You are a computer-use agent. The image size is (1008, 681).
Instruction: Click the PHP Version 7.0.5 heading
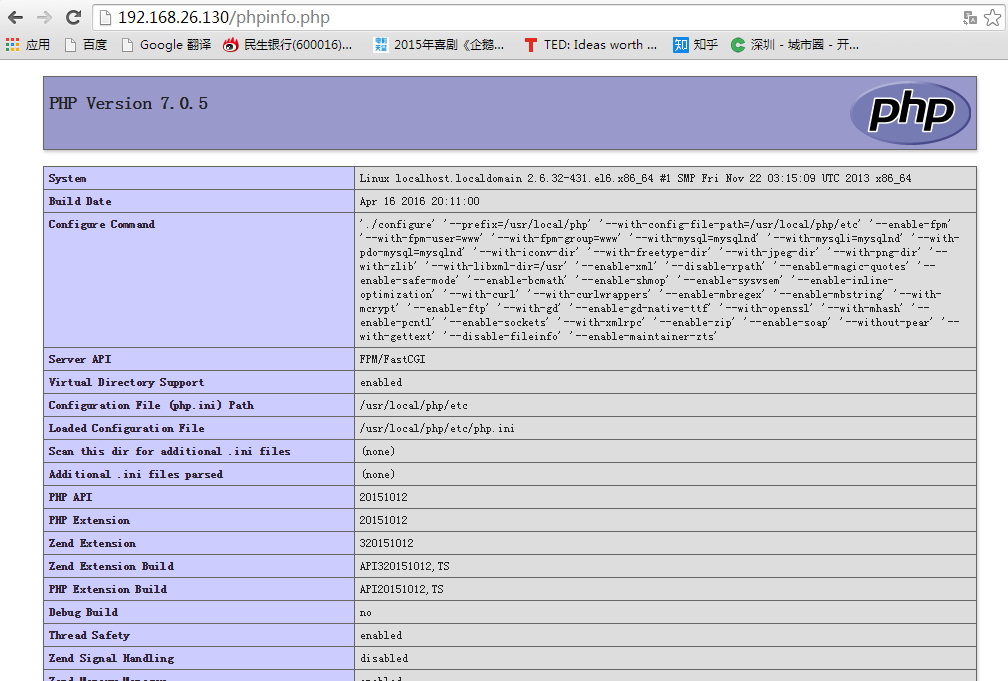coord(129,104)
